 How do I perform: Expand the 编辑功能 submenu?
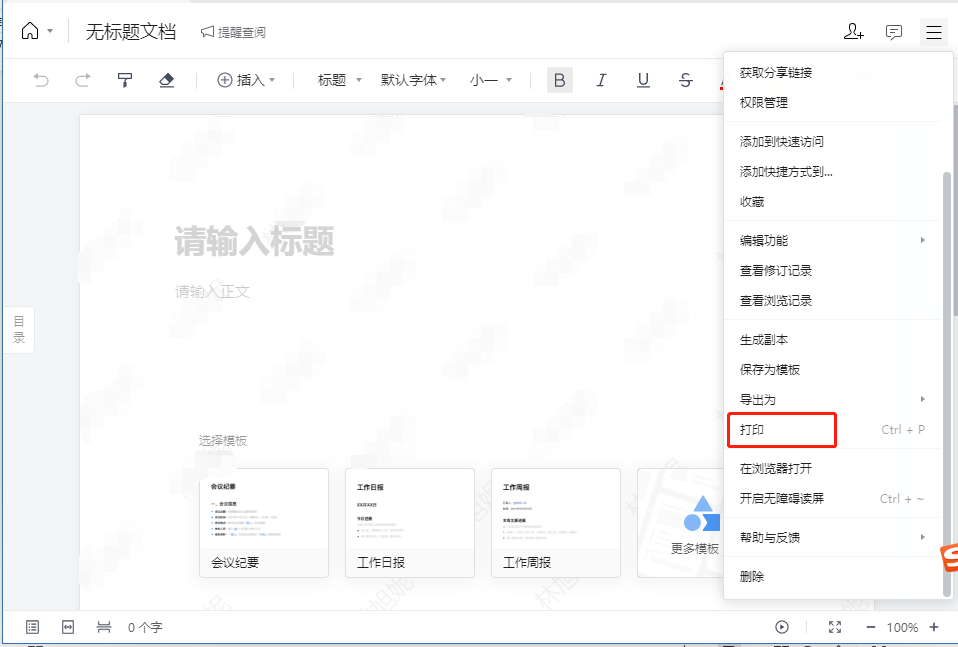coord(833,241)
